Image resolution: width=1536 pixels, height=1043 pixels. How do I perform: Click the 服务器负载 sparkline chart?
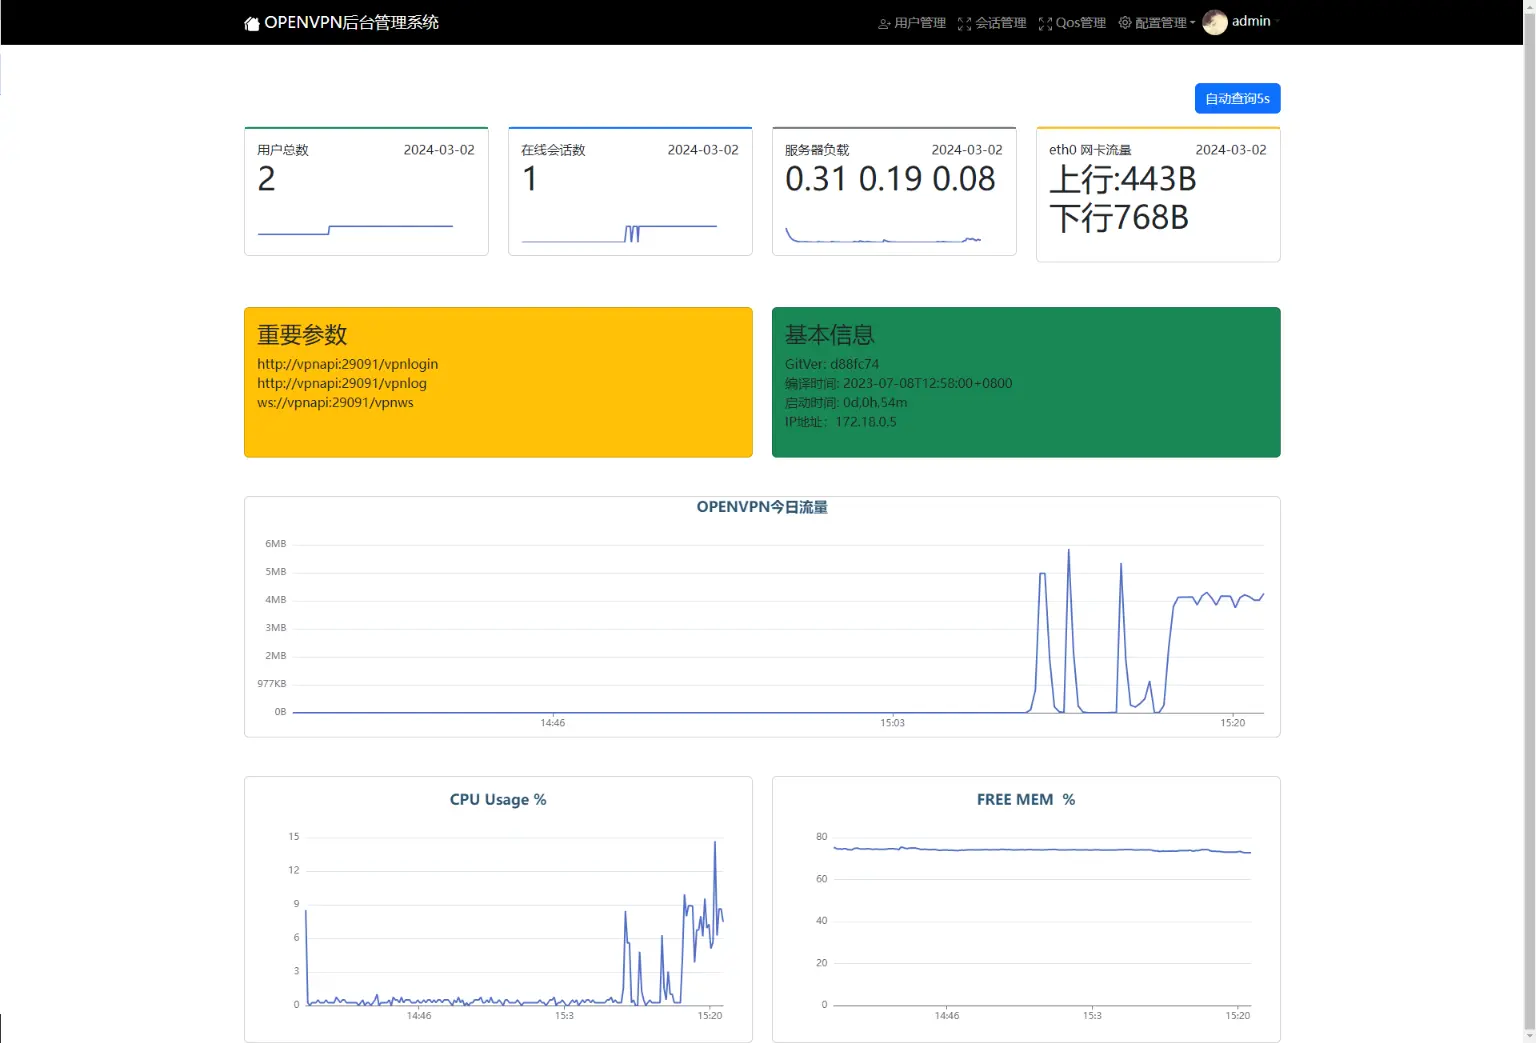click(883, 236)
